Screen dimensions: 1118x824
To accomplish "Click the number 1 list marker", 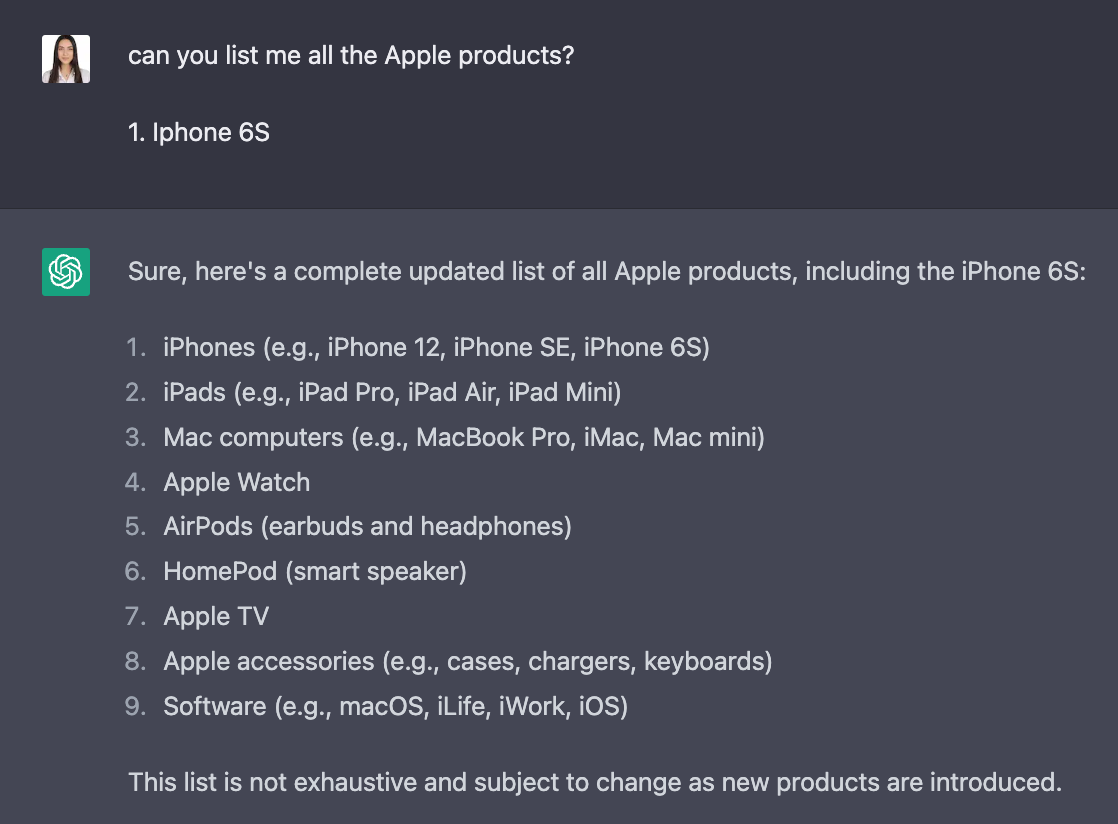I will pyautogui.click(x=135, y=348).
